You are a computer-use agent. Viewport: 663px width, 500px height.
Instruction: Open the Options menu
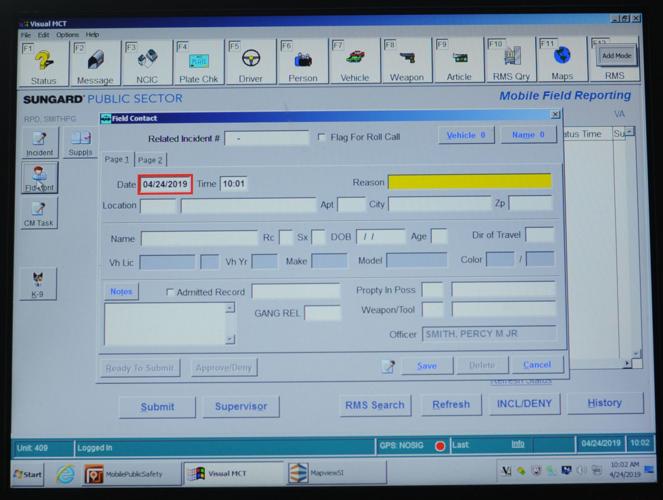67,35
